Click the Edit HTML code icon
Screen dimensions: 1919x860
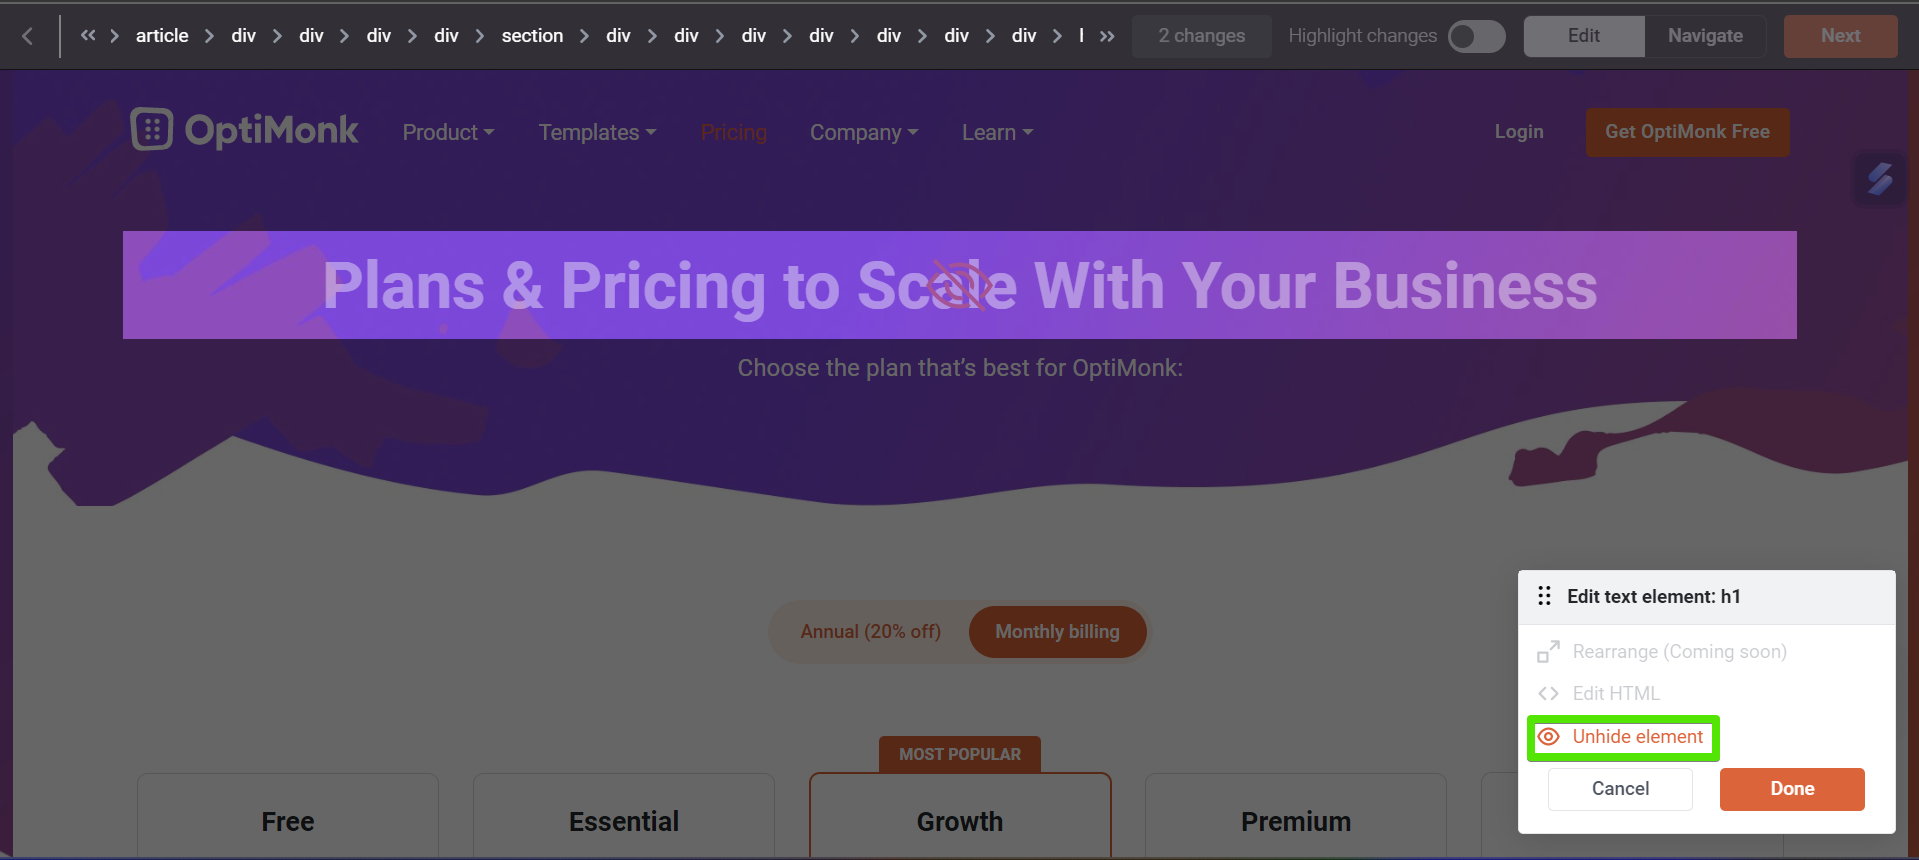point(1548,693)
